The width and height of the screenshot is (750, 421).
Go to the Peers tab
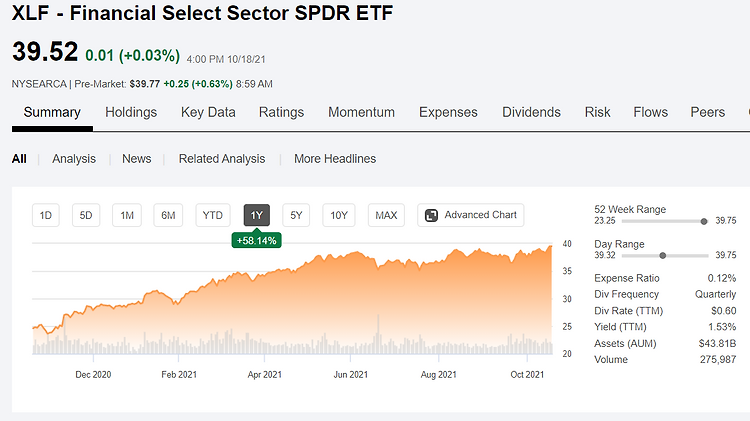(x=707, y=112)
